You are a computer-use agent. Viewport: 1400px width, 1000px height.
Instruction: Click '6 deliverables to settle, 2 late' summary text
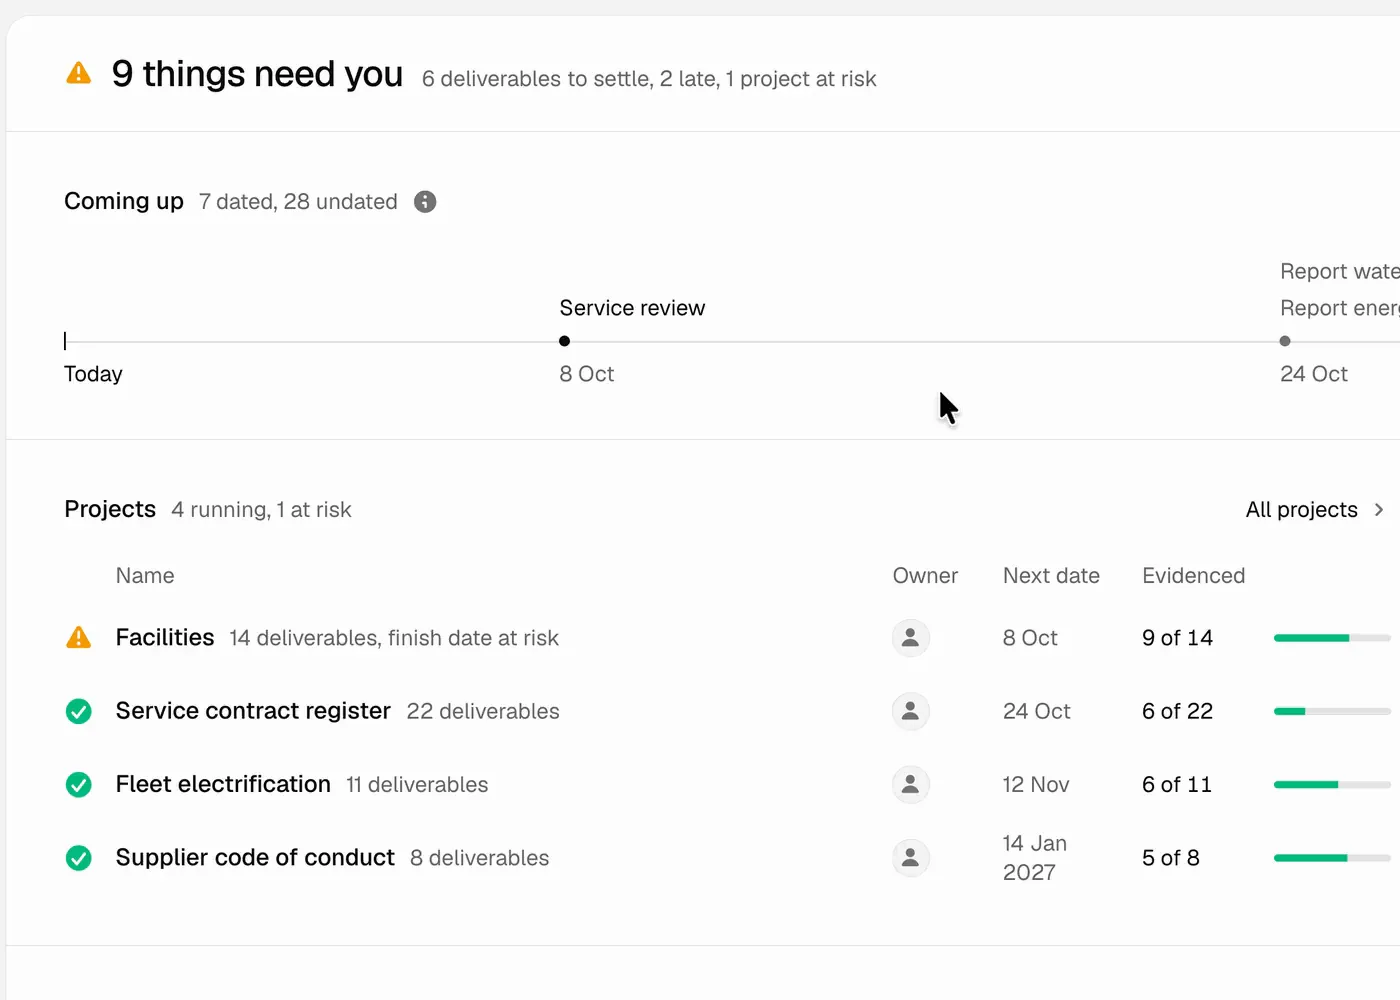point(570,79)
